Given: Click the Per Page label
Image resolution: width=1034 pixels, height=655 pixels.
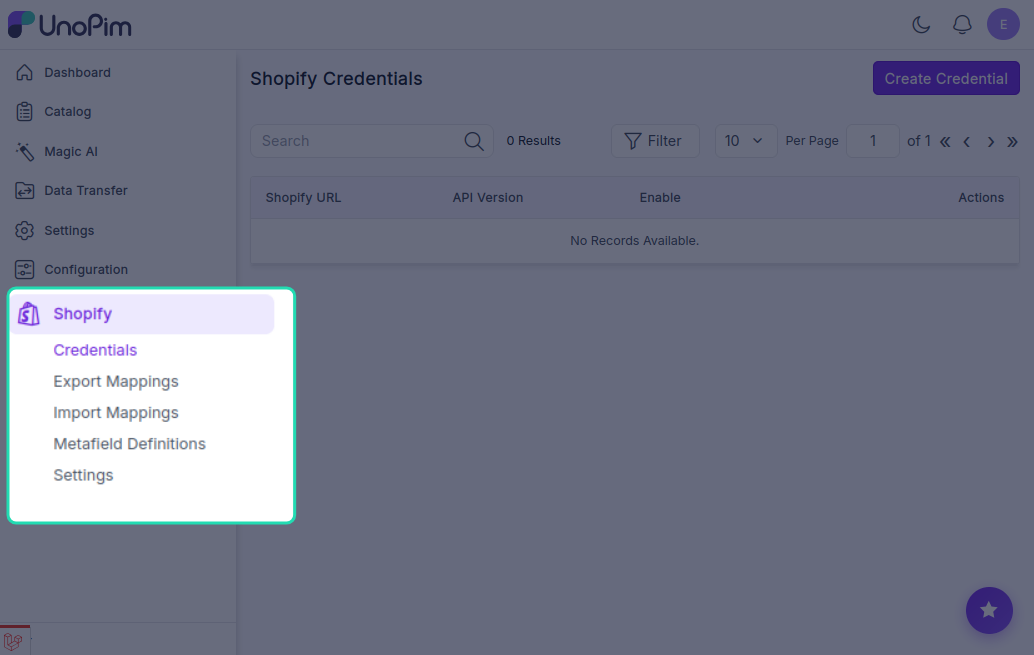Looking at the screenshot, I should click(812, 141).
